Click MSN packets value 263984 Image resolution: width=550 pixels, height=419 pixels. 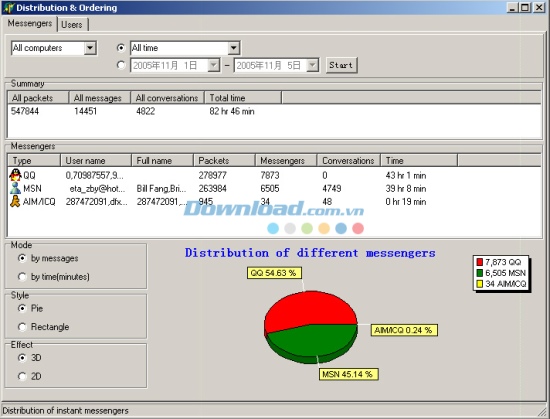pyautogui.click(x=213, y=188)
